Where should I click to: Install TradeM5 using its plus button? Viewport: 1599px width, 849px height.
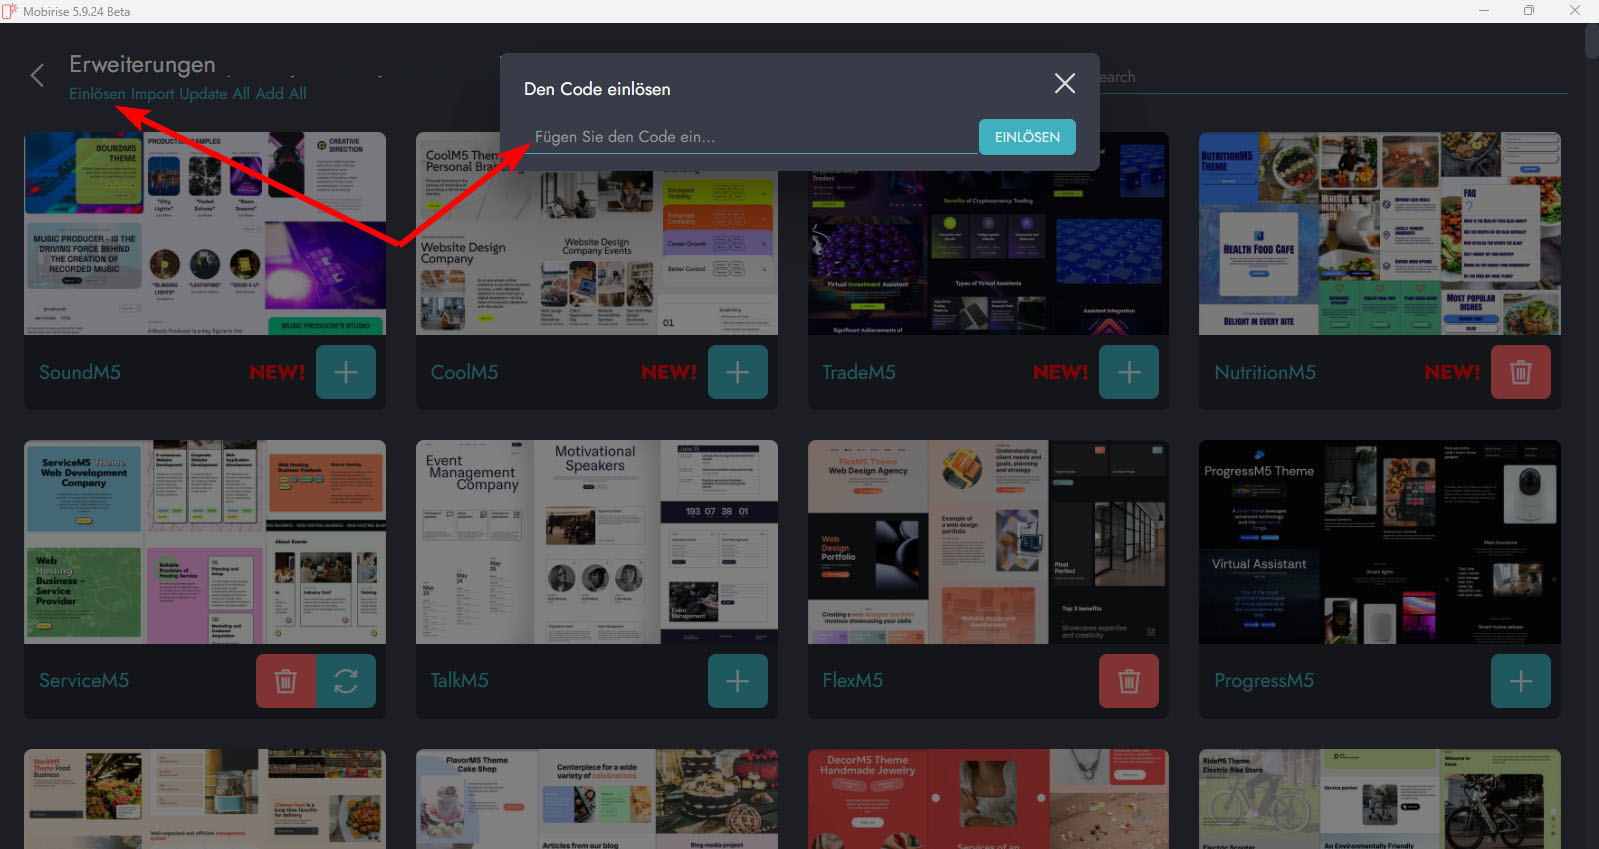pyautogui.click(x=1128, y=372)
